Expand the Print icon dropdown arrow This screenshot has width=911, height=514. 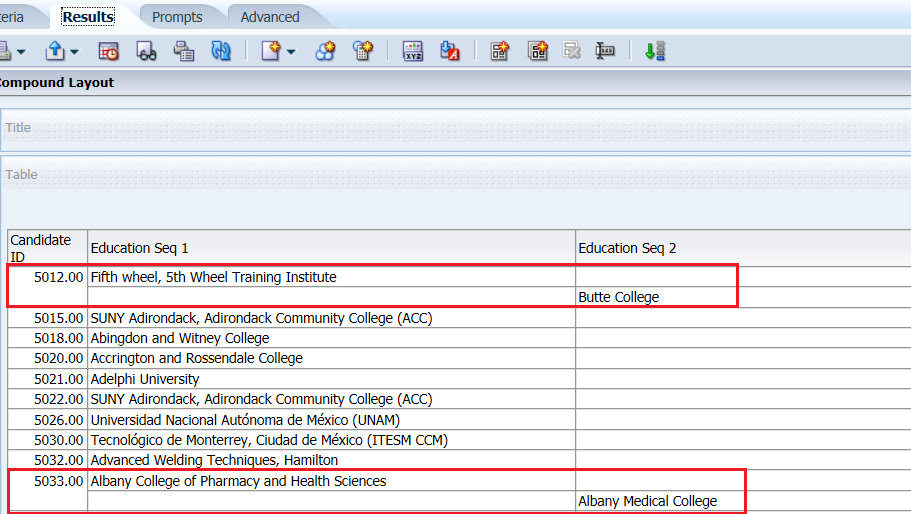21,52
